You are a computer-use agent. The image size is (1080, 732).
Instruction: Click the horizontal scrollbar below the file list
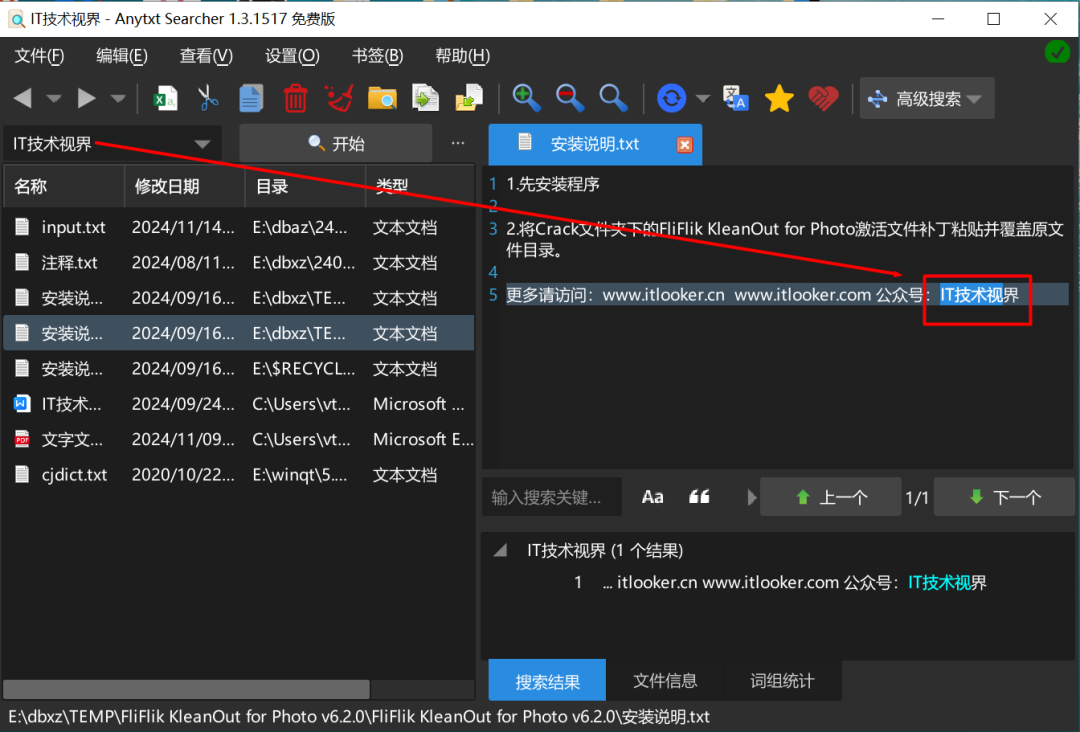point(185,689)
